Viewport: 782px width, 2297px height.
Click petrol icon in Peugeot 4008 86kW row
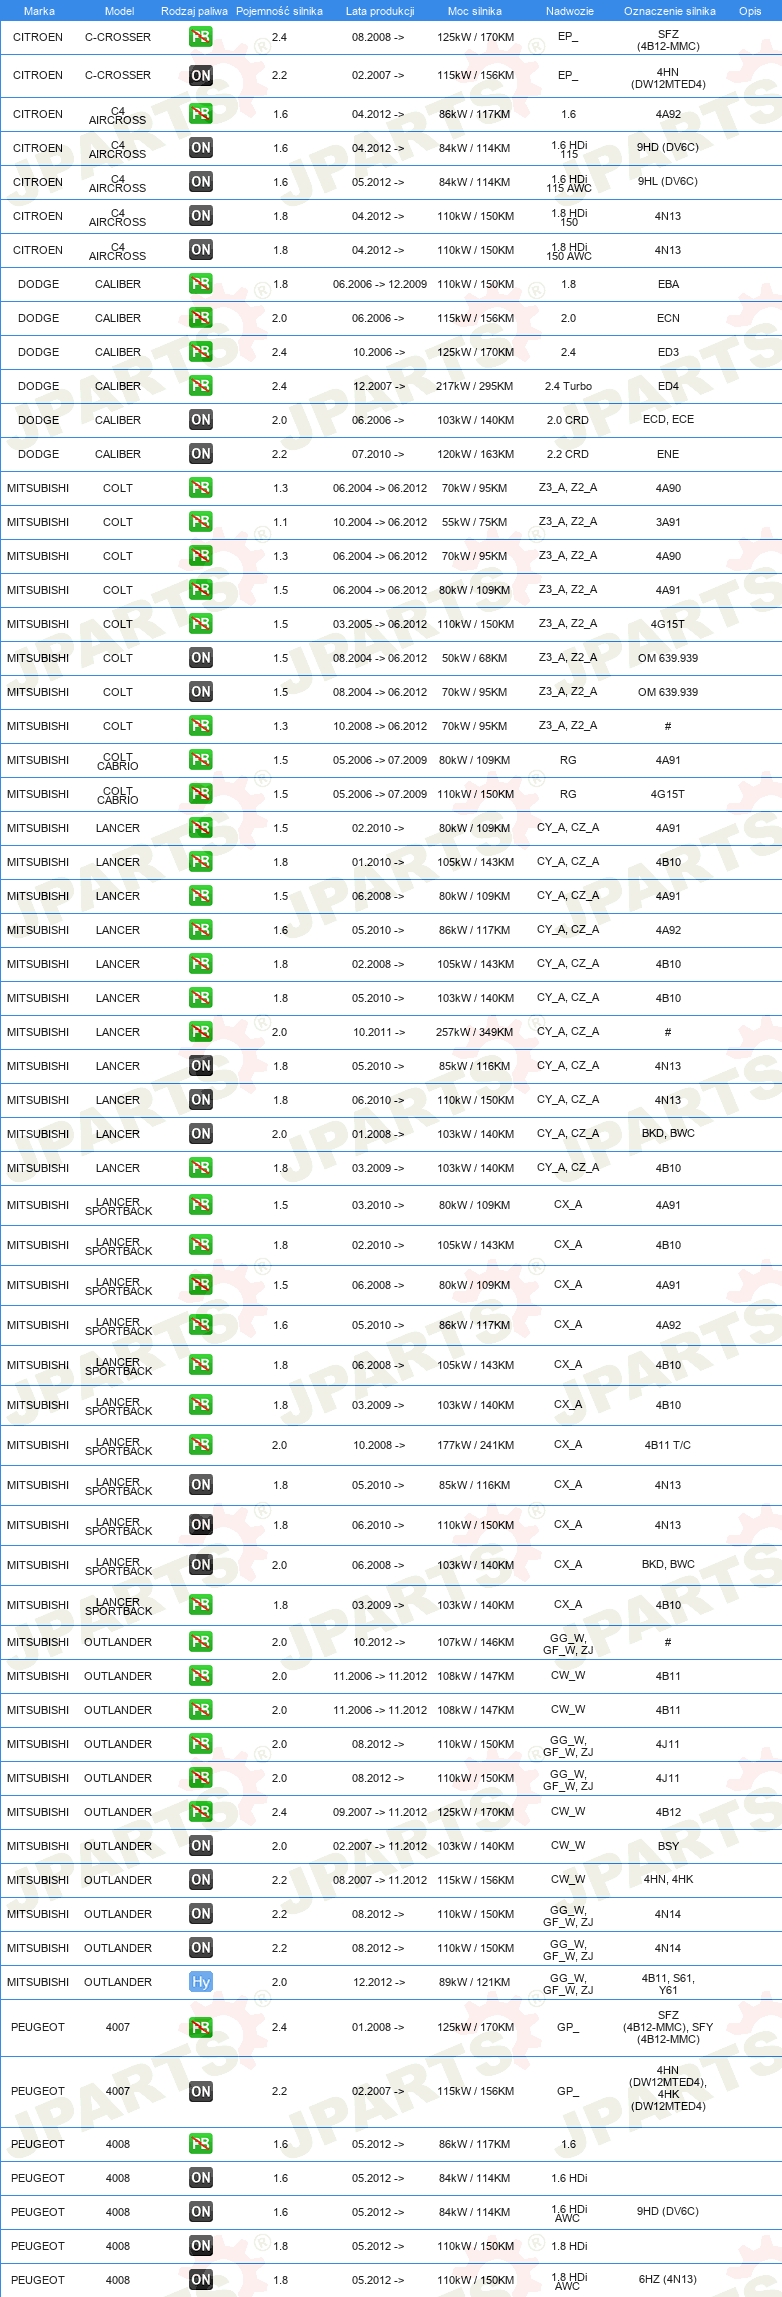[201, 2144]
